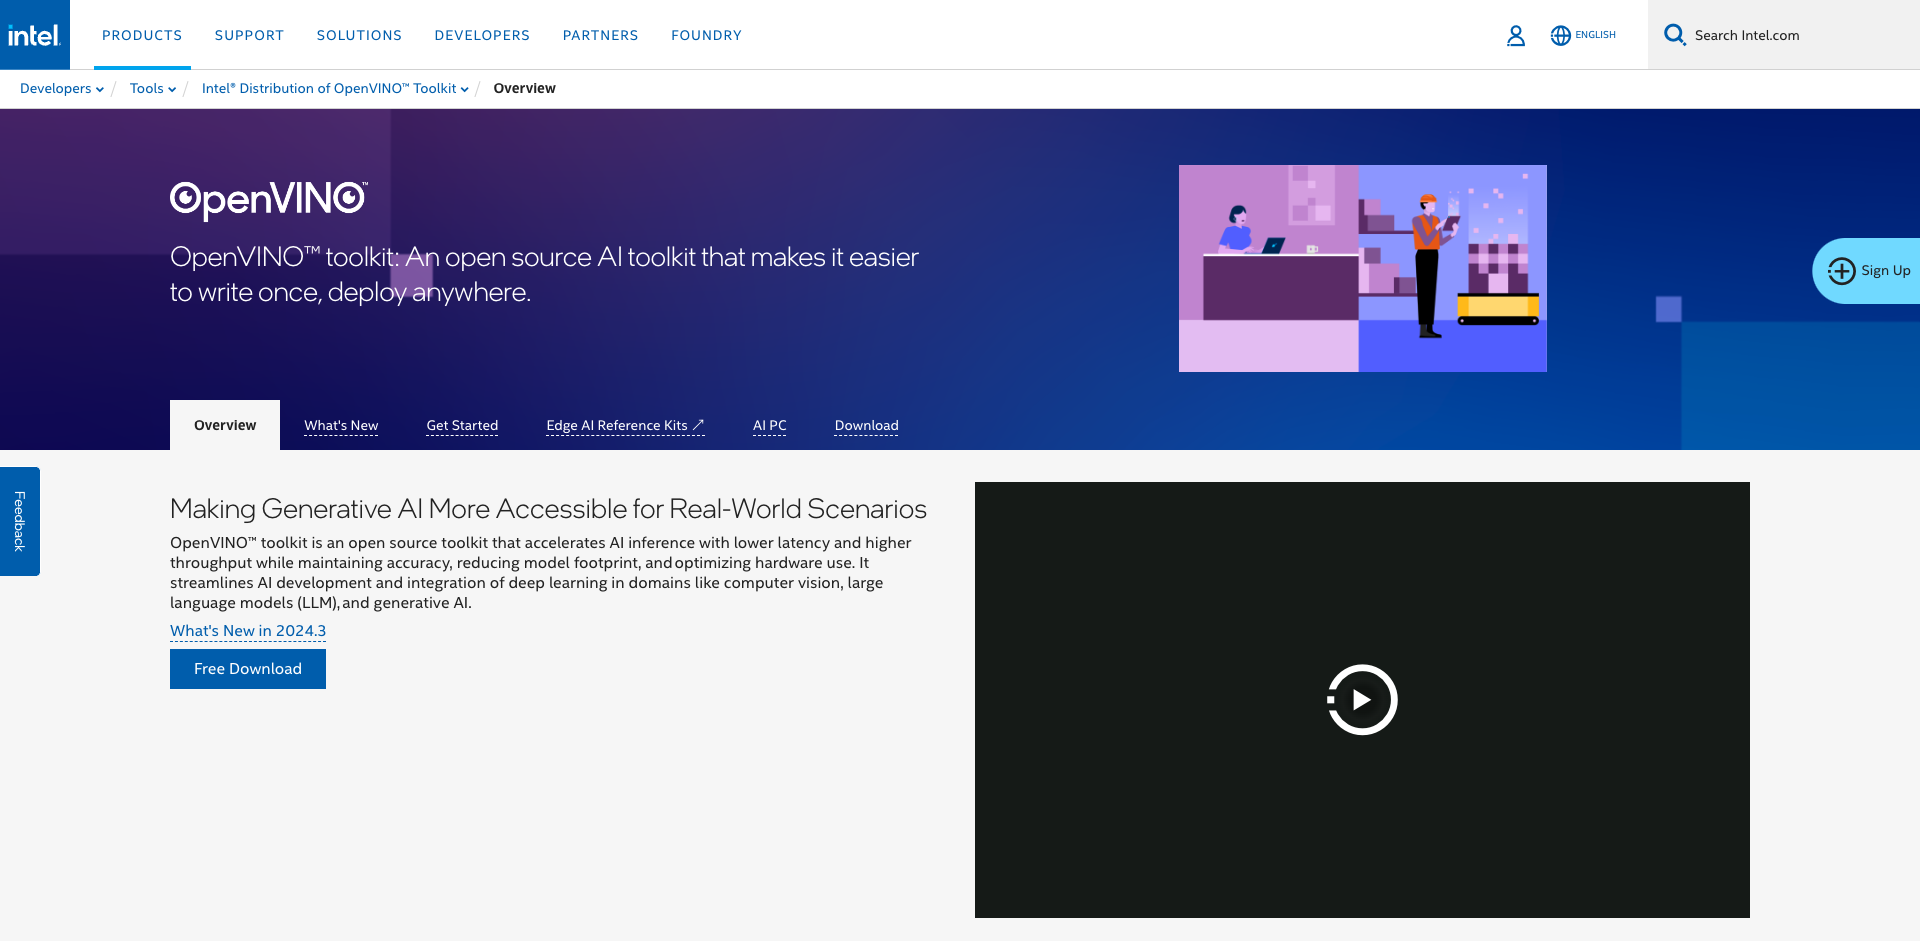Open the FOUNDRY menu
Image resolution: width=1920 pixels, height=941 pixels.
tap(707, 35)
